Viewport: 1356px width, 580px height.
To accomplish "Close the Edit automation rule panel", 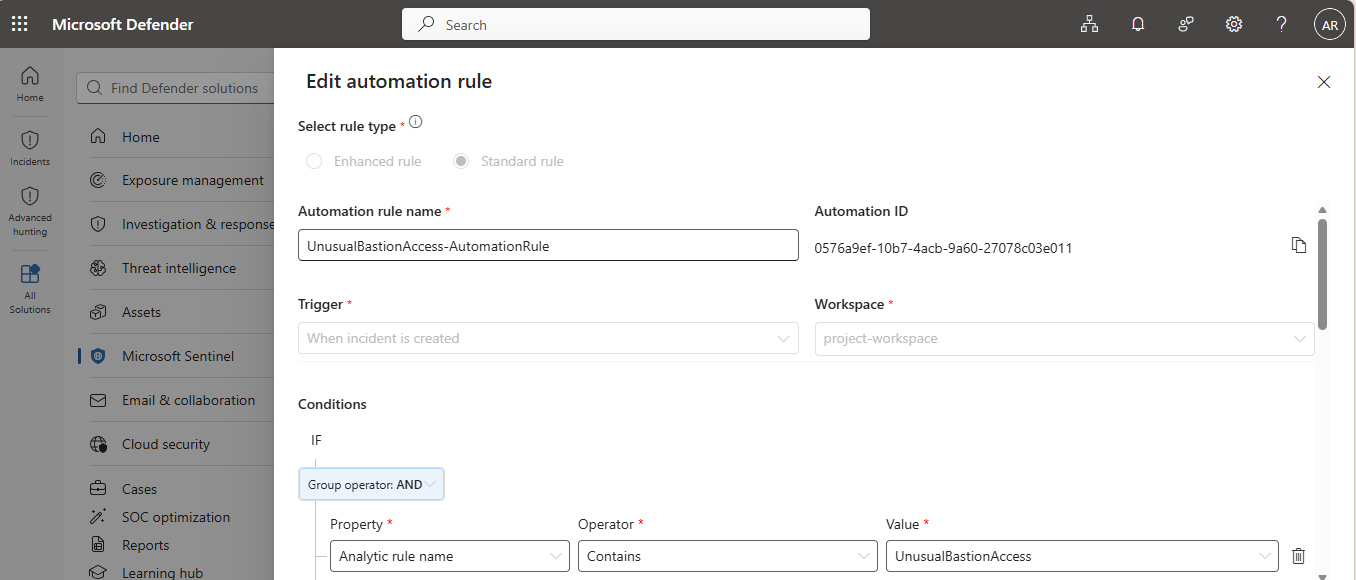I will [1324, 82].
